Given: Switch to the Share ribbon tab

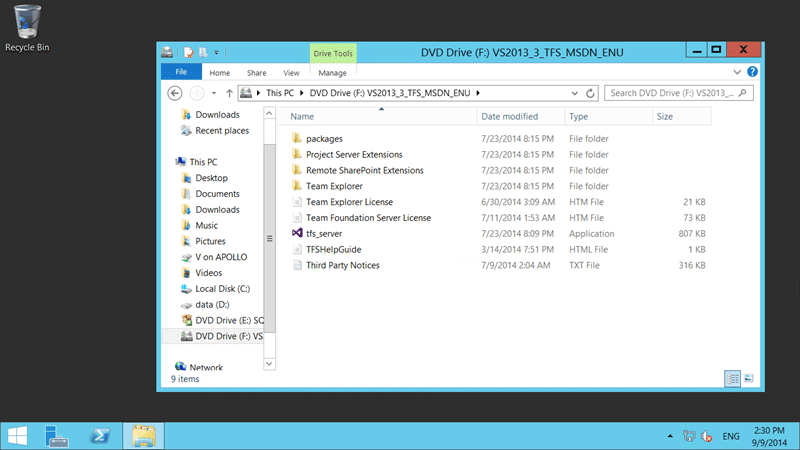Looking at the screenshot, I should tap(256, 73).
